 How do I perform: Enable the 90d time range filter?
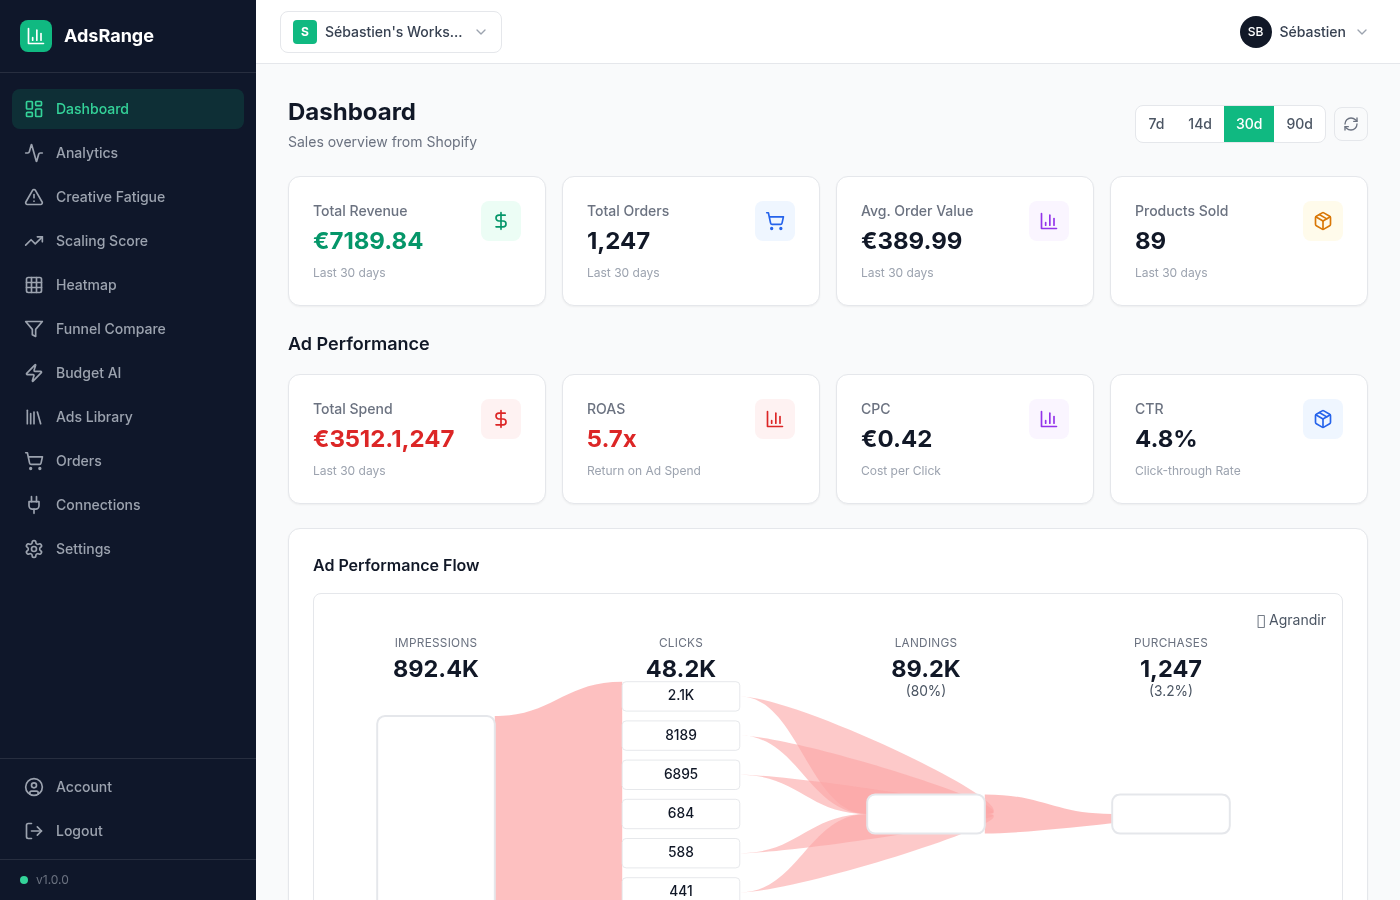click(x=1299, y=123)
